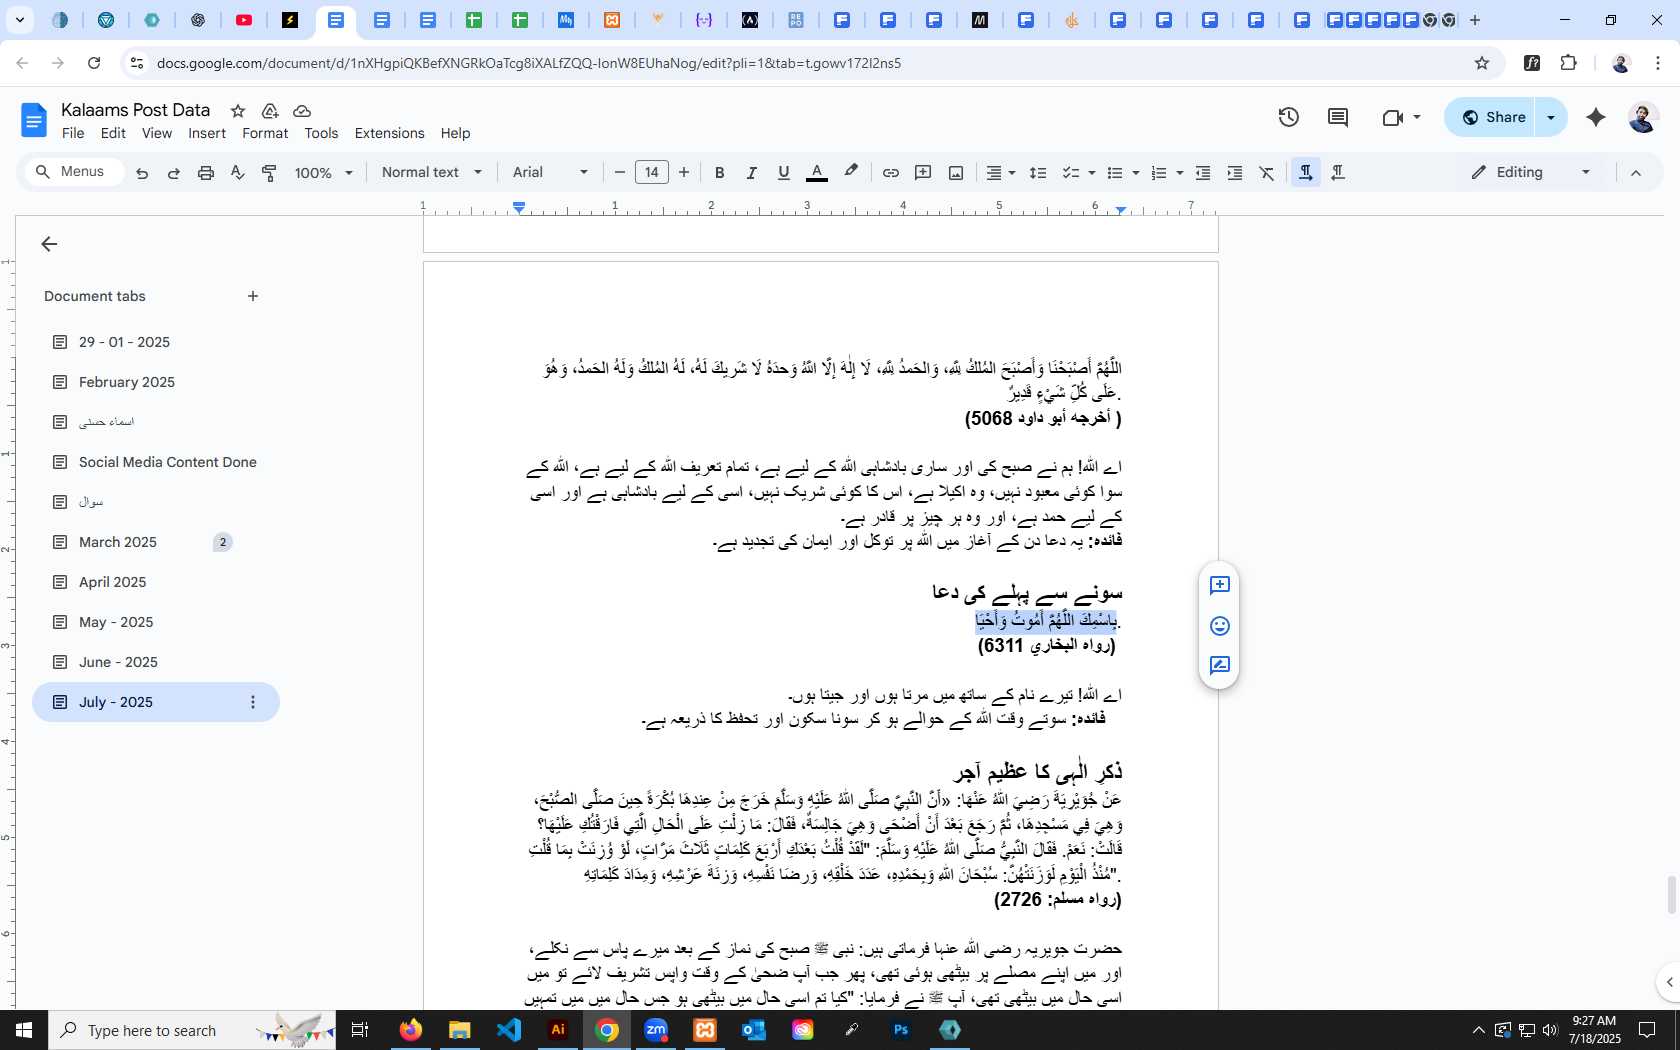Click the taskbar search box
Screen dimensions: 1680x1050
pos(190,1030)
